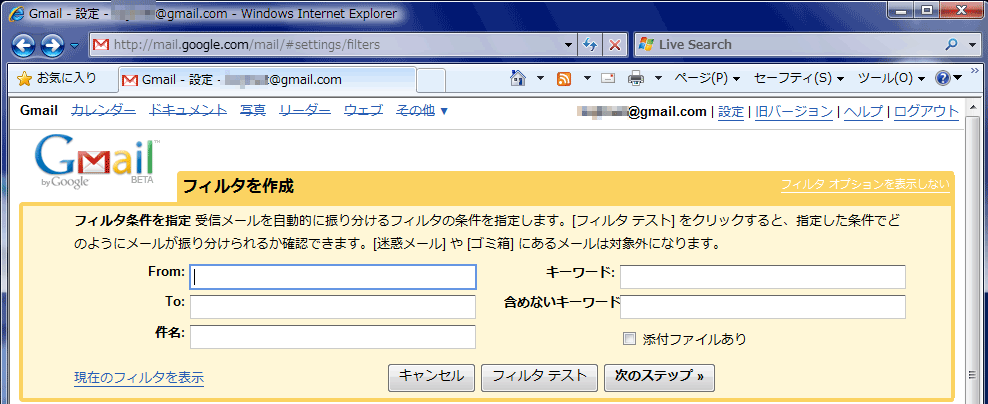The image size is (988, 404).
Task: Click the 設定 link
Action: tap(731, 112)
